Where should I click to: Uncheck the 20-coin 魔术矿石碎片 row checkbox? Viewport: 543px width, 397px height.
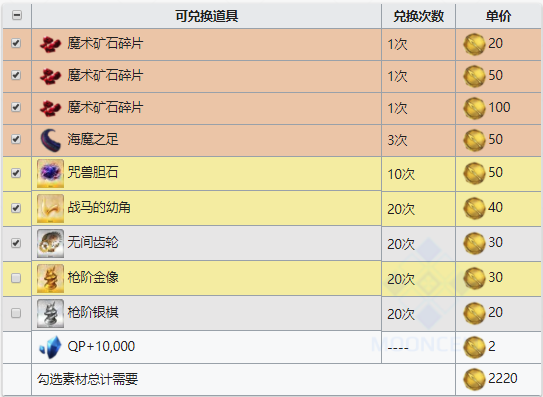(16, 43)
